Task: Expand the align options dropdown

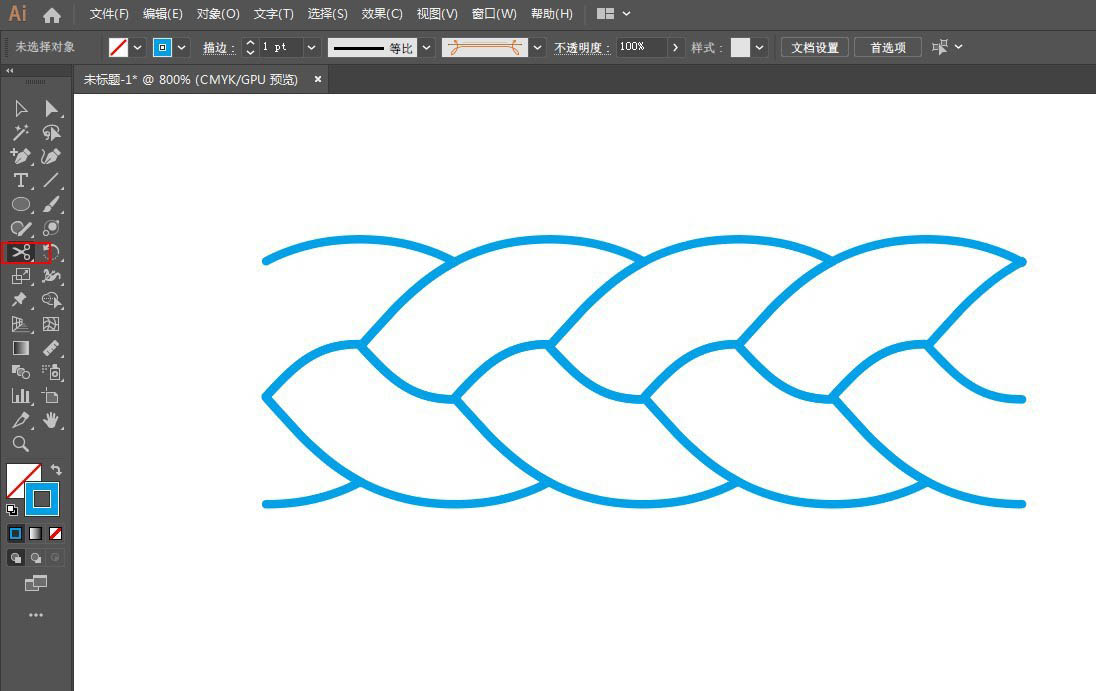Action: point(958,47)
